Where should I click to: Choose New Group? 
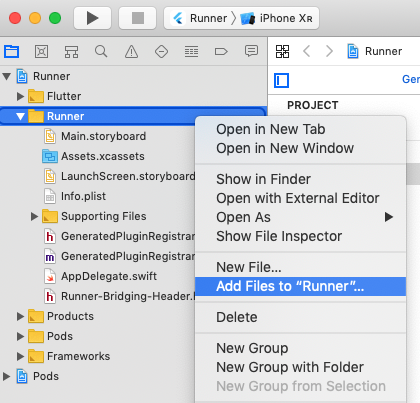pyautogui.click(x=300, y=348)
